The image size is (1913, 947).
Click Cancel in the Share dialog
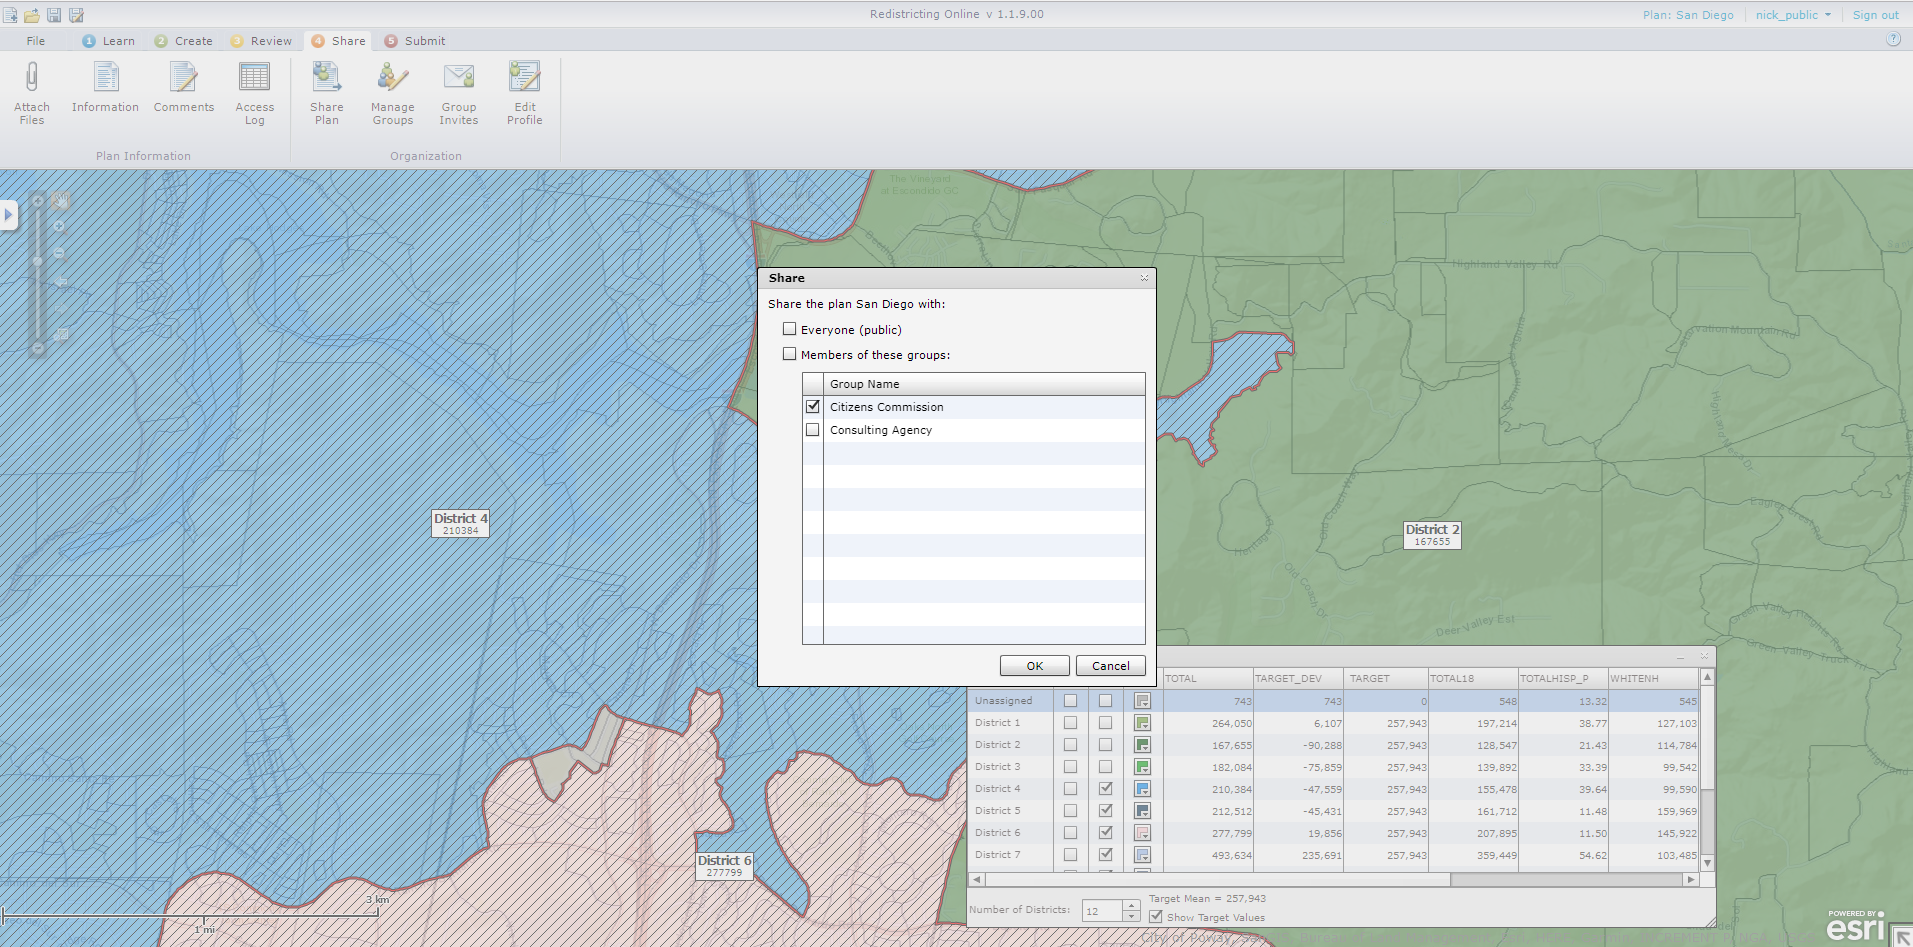(x=1111, y=666)
